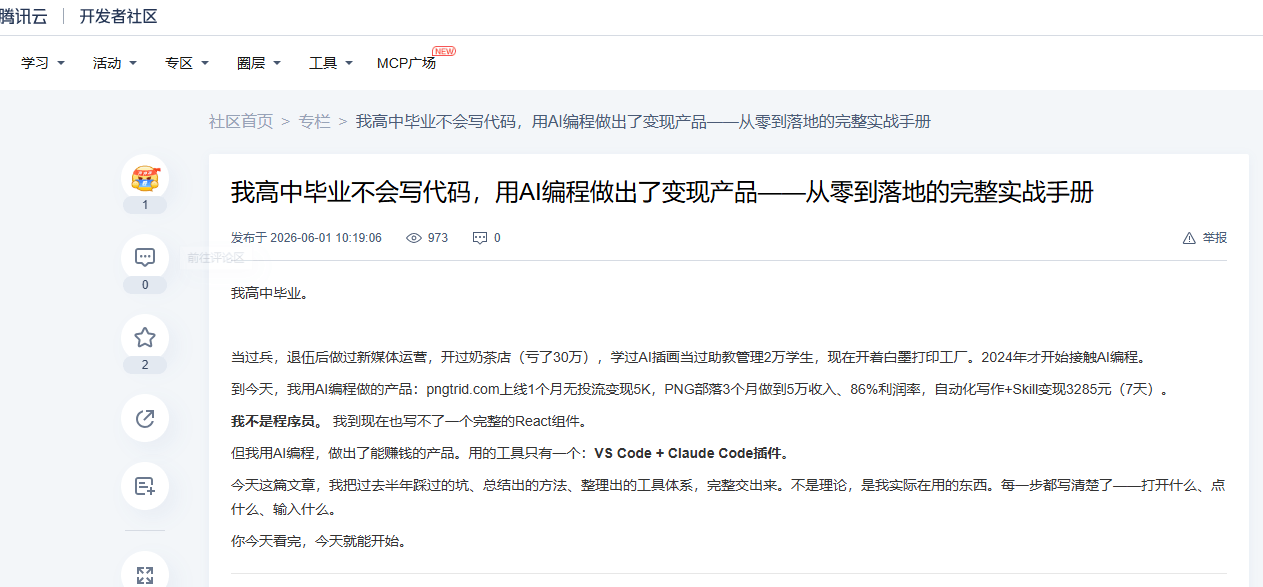The height and width of the screenshot is (587, 1263).
Task: Click the fullscreen expand icon in sidebar
Action: click(145, 575)
